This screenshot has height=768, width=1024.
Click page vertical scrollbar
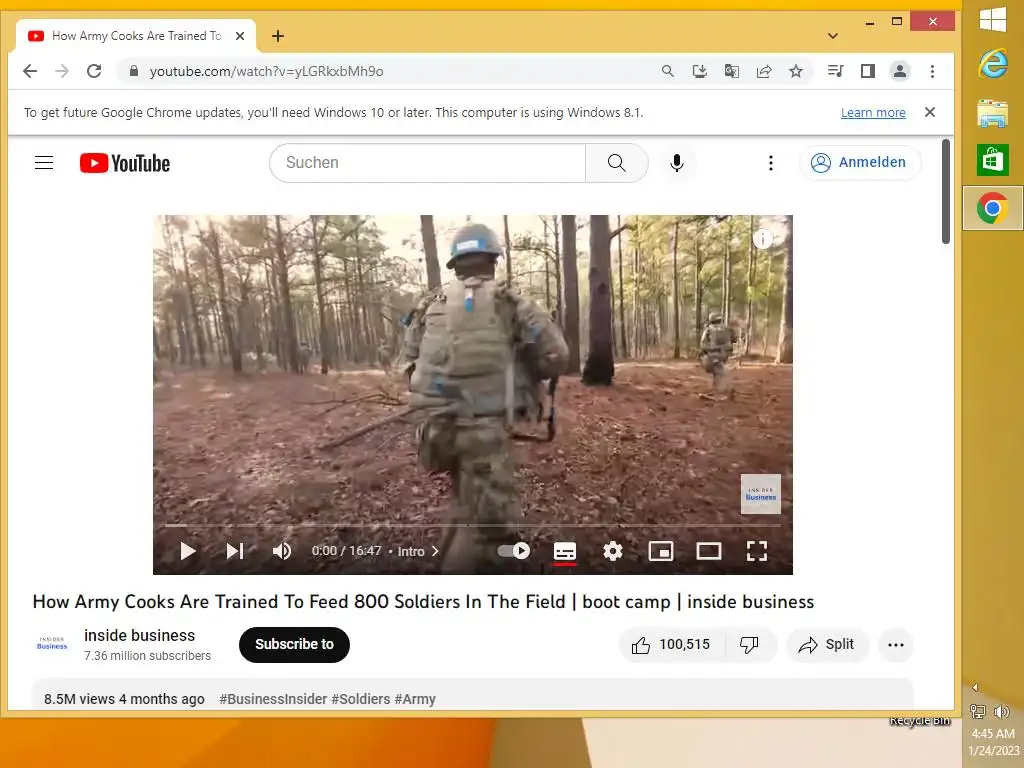946,192
